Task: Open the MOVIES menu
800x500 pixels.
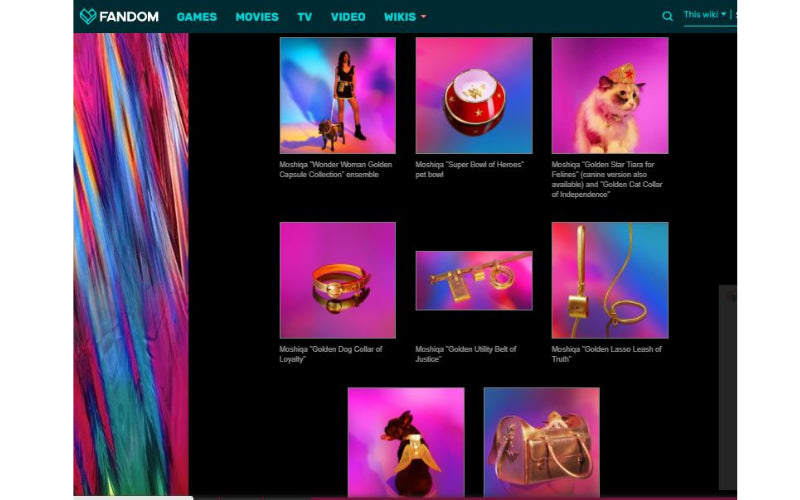Action: click(x=257, y=17)
